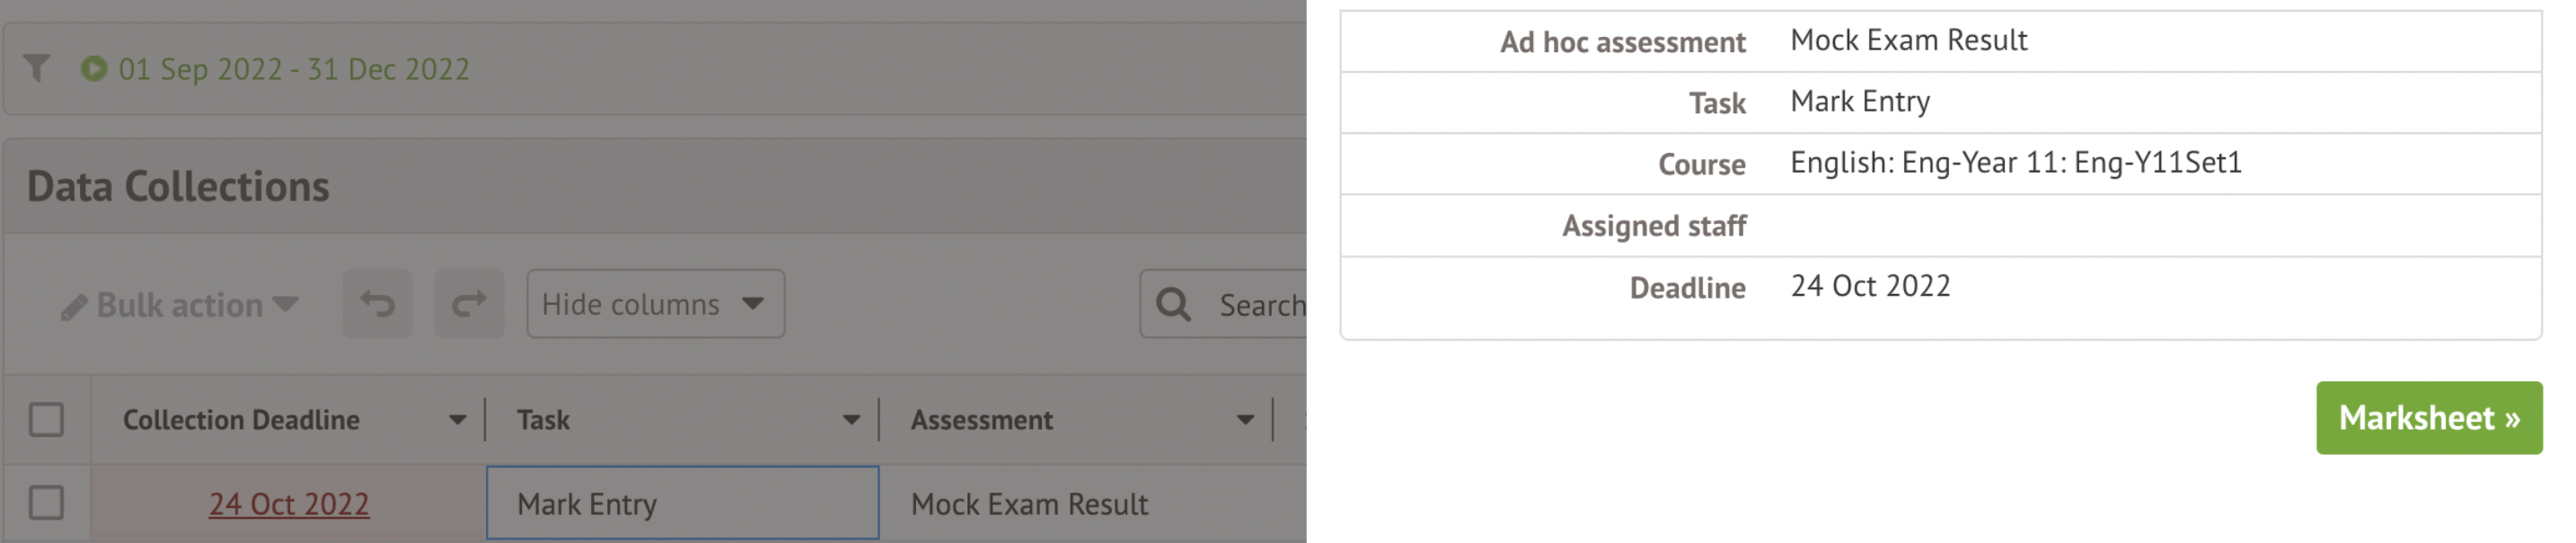2576x543 pixels.
Task: Click into the Search field
Action: 1260,305
